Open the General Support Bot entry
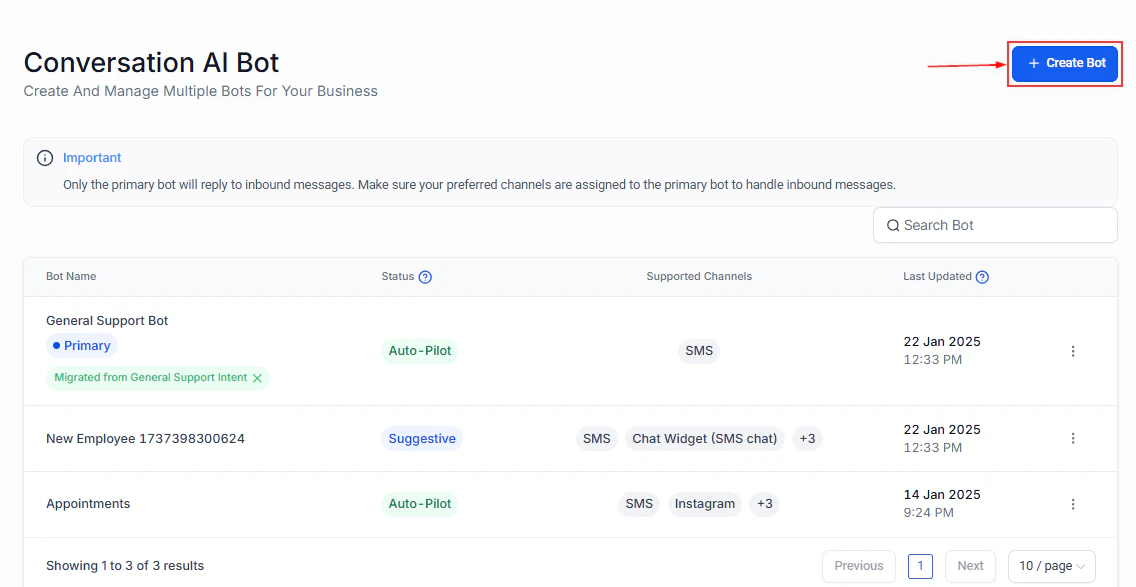1136x587 pixels. (107, 321)
